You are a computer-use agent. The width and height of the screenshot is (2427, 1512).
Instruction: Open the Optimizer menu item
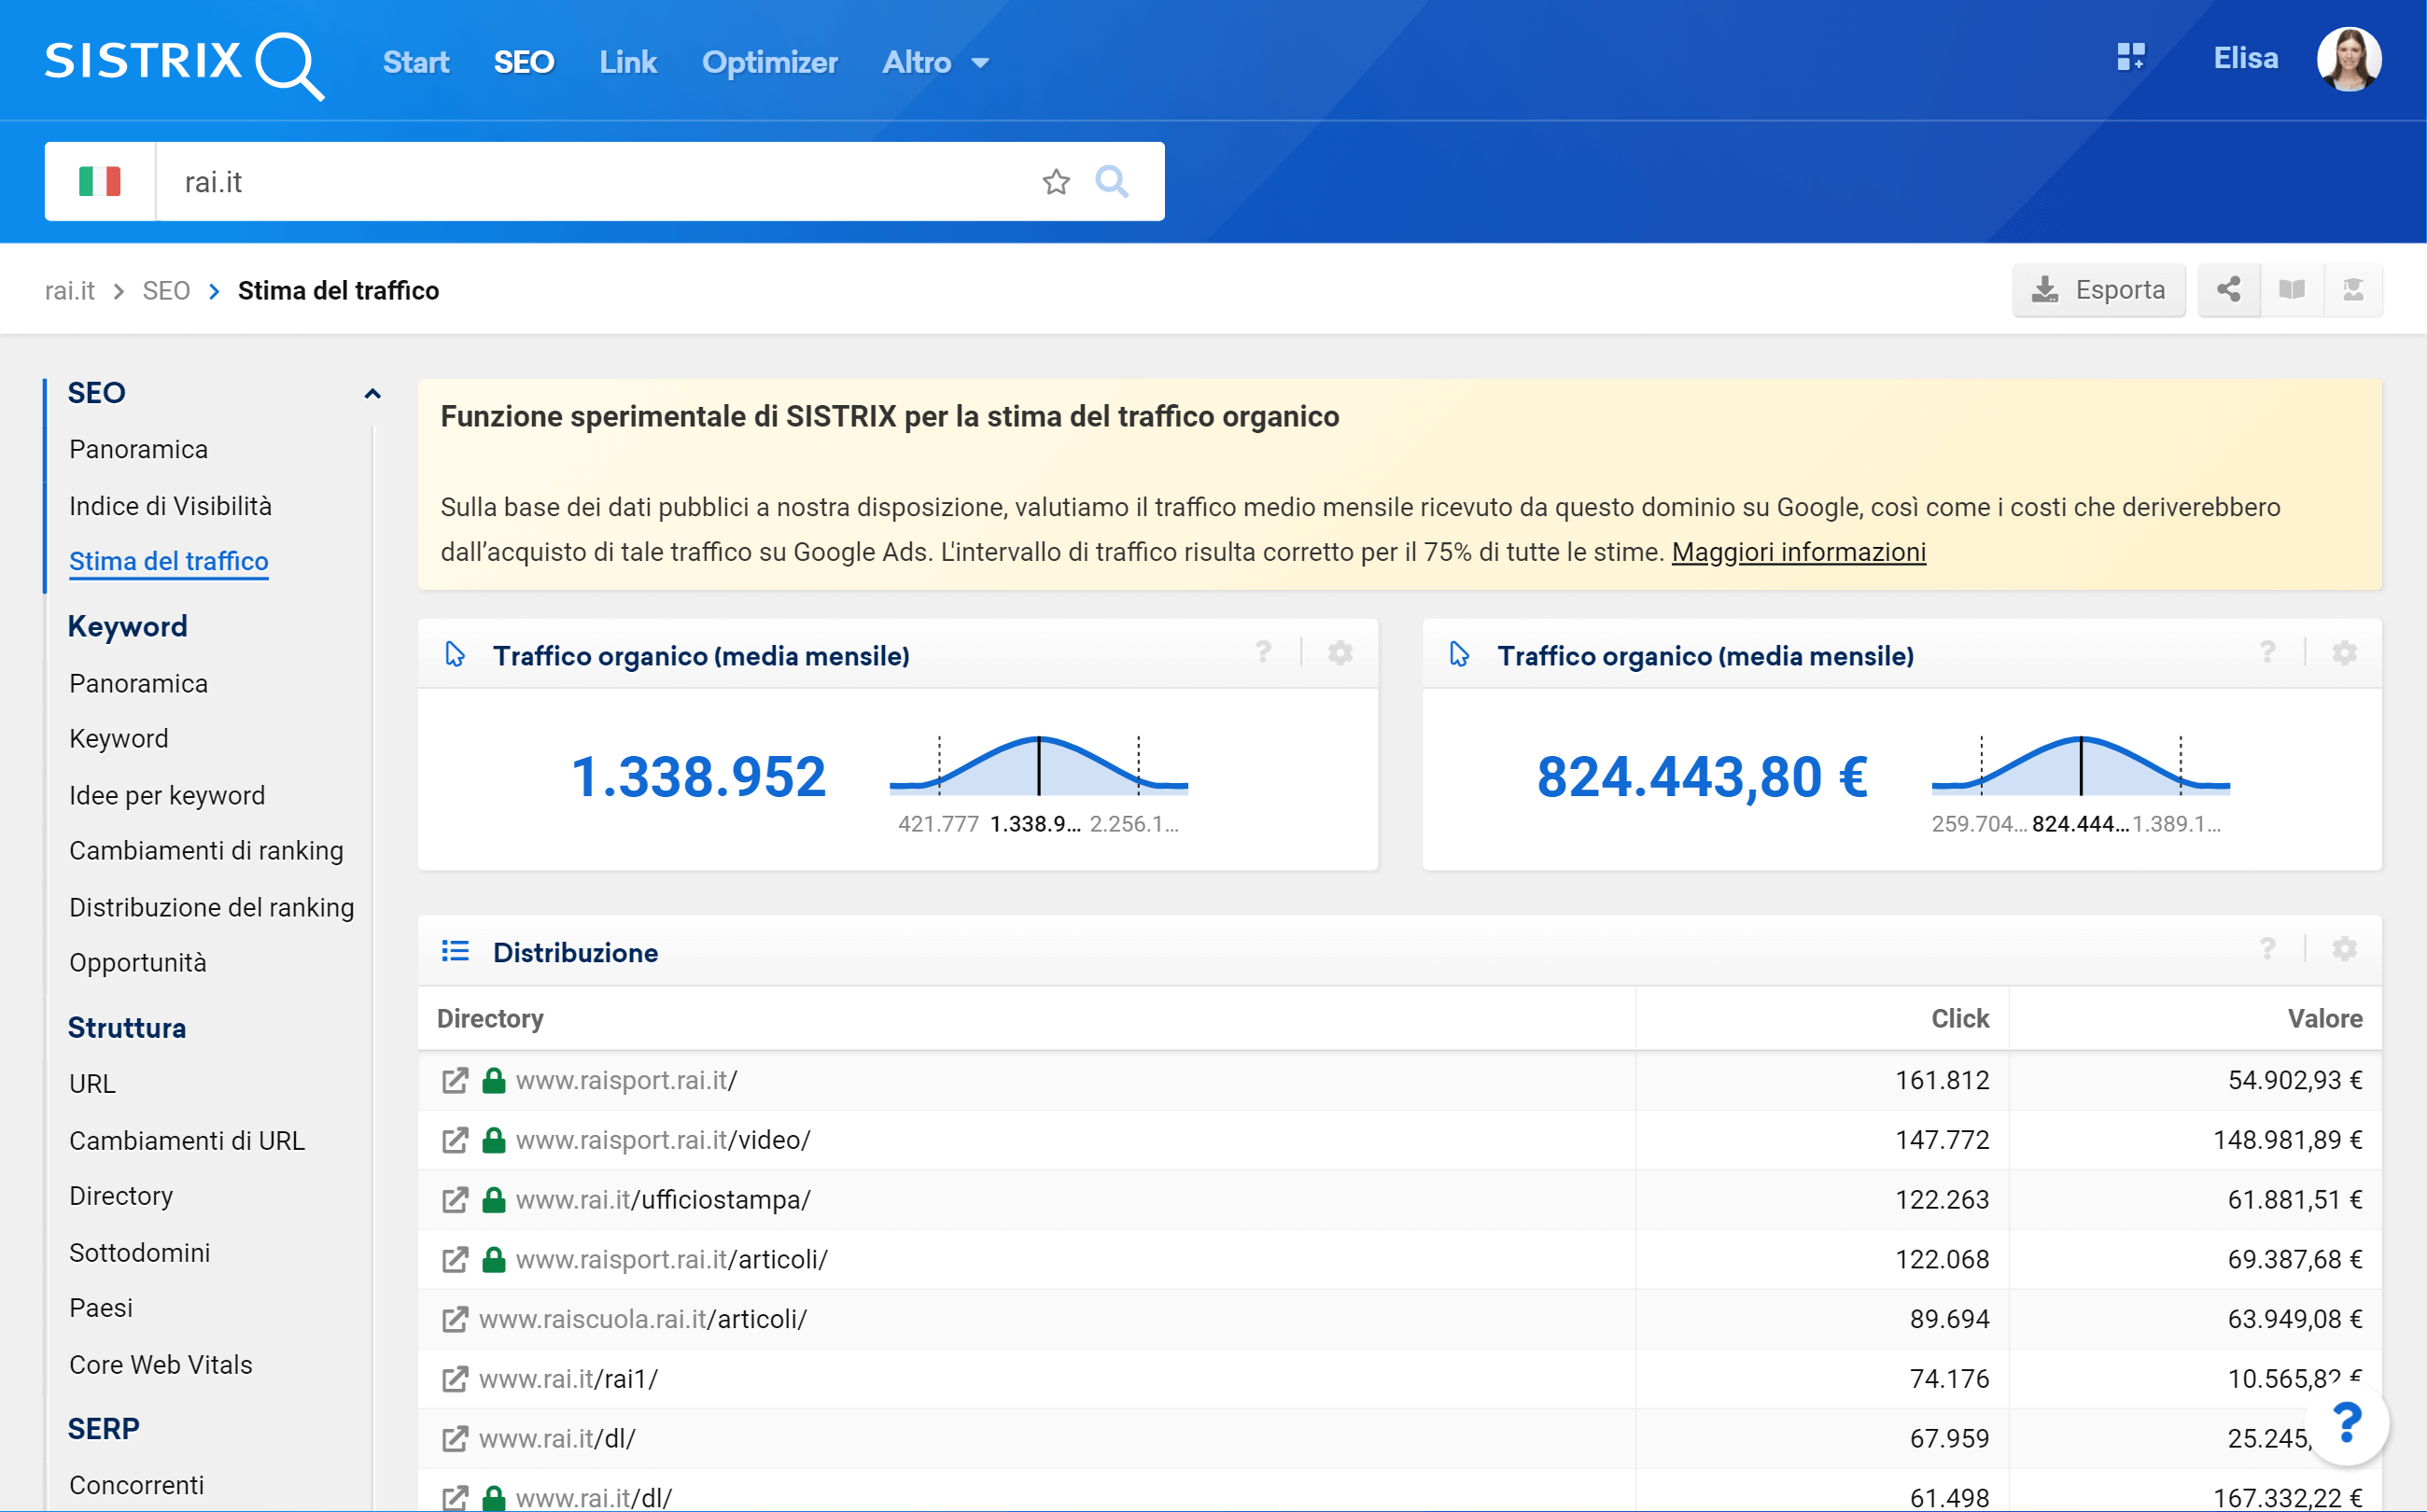click(x=769, y=62)
